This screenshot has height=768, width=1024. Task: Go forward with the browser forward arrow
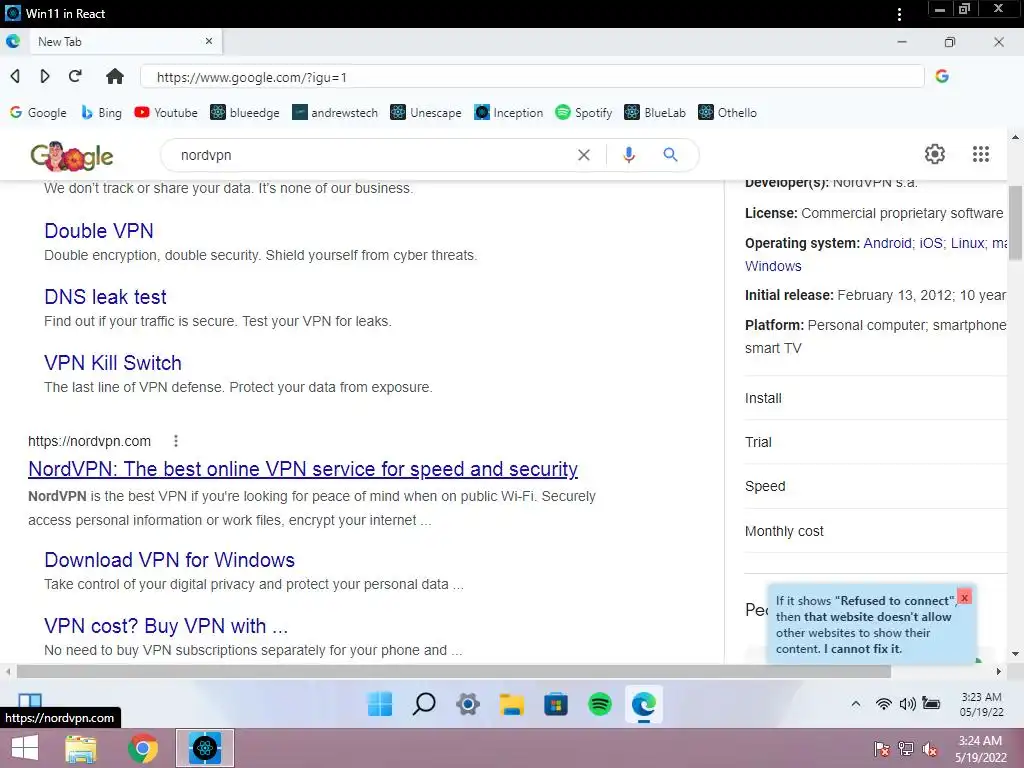(44, 76)
